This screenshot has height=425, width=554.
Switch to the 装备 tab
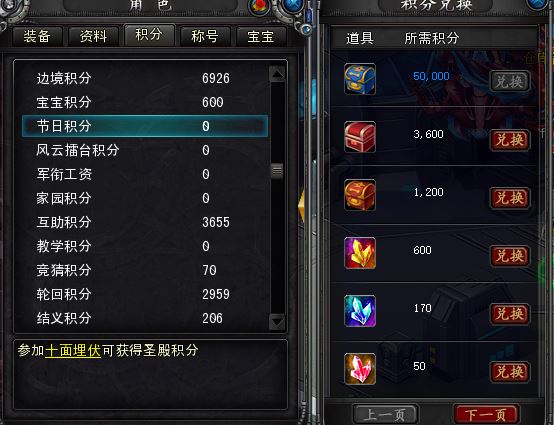pyautogui.click(x=37, y=36)
